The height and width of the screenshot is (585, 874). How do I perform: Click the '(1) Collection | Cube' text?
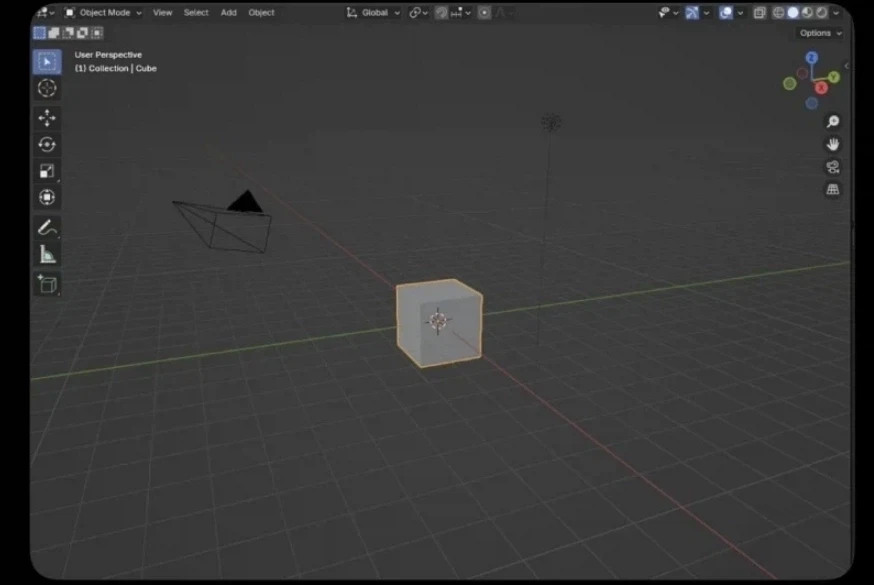(115, 68)
